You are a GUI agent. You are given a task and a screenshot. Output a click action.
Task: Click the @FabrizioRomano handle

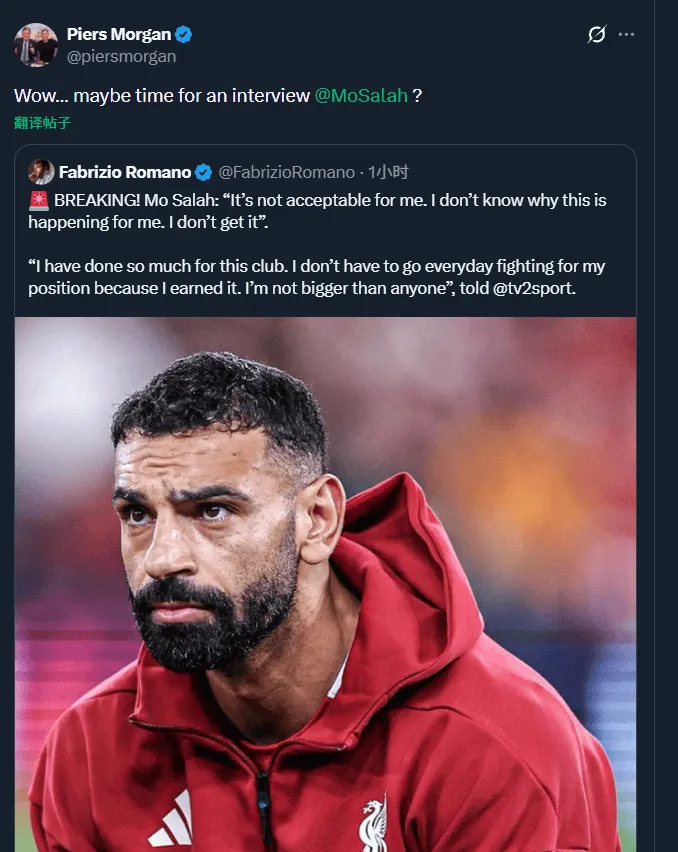tap(286, 172)
